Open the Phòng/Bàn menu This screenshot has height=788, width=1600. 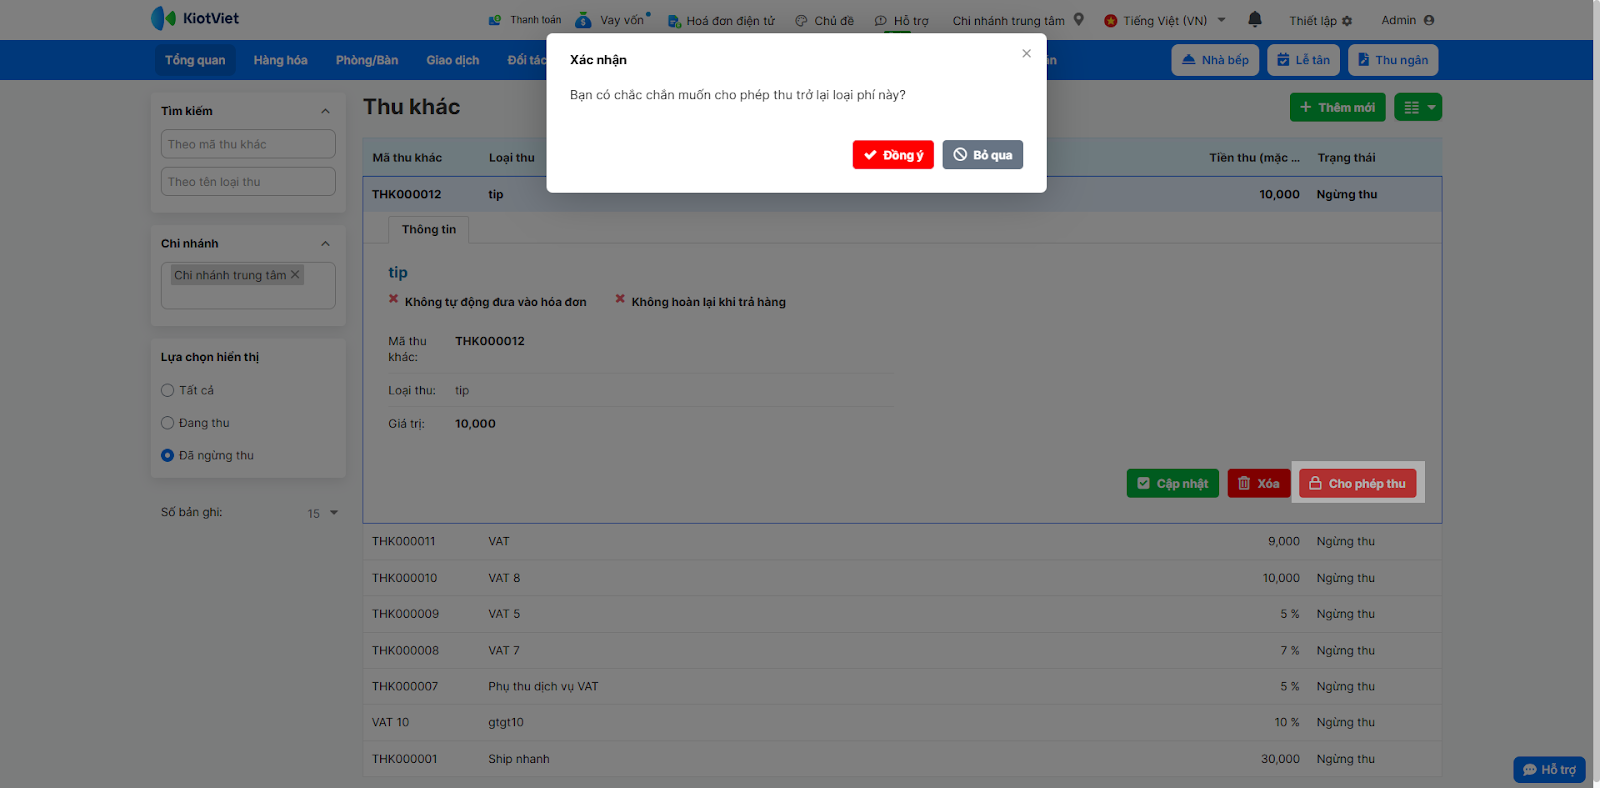[x=367, y=60]
